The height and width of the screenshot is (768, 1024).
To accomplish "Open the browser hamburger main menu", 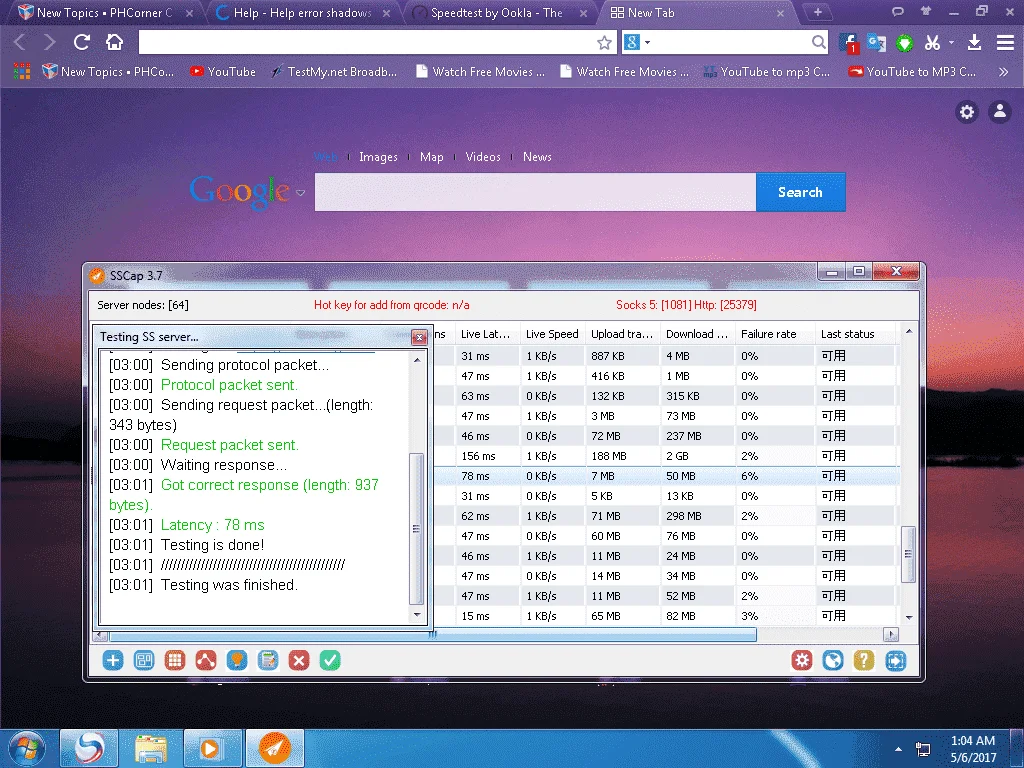I will [1005, 43].
